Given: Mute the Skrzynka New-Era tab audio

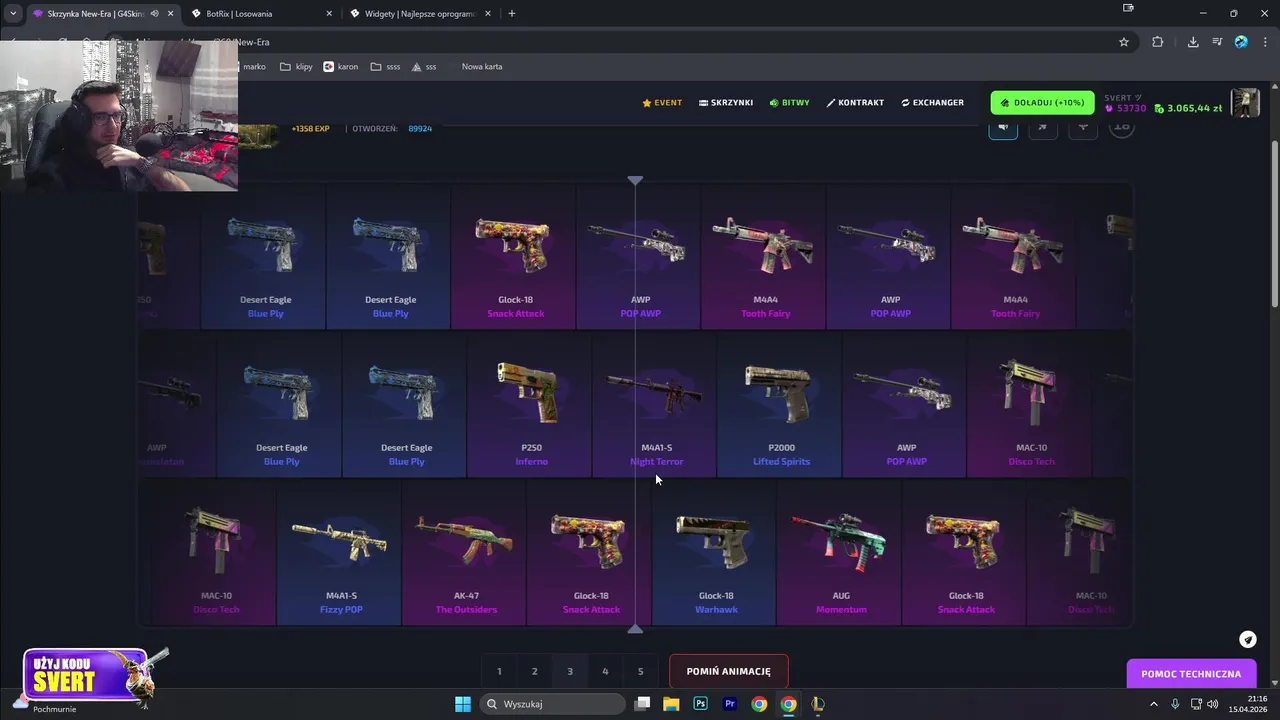Looking at the screenshot, I should (154, 14).
